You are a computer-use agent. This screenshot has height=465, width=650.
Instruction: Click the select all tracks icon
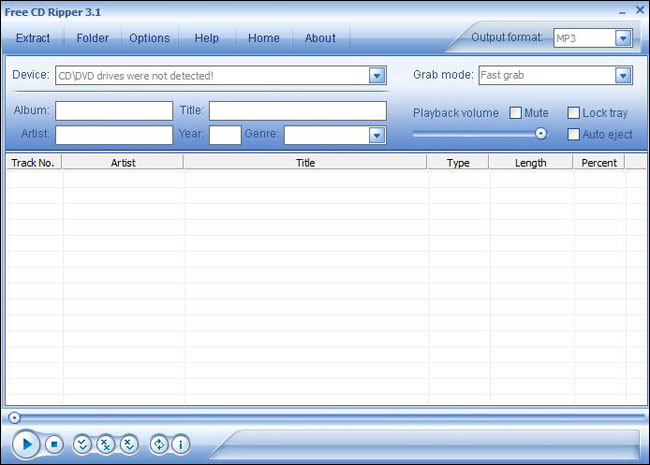click(83, 444)
